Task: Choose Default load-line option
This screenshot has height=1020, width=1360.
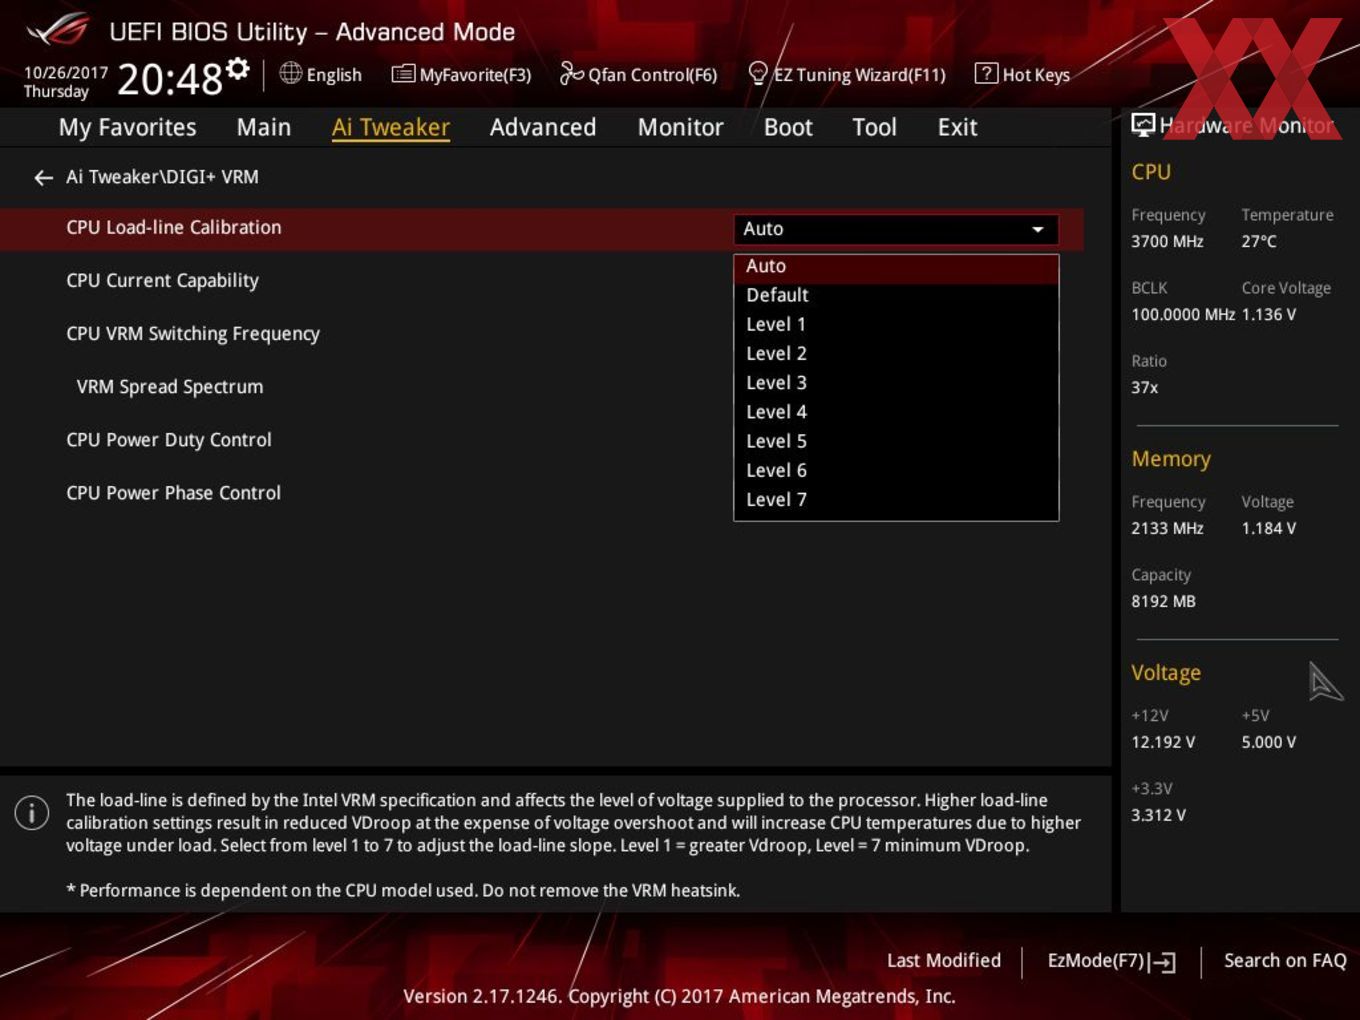Action: (x=896, y=295)
